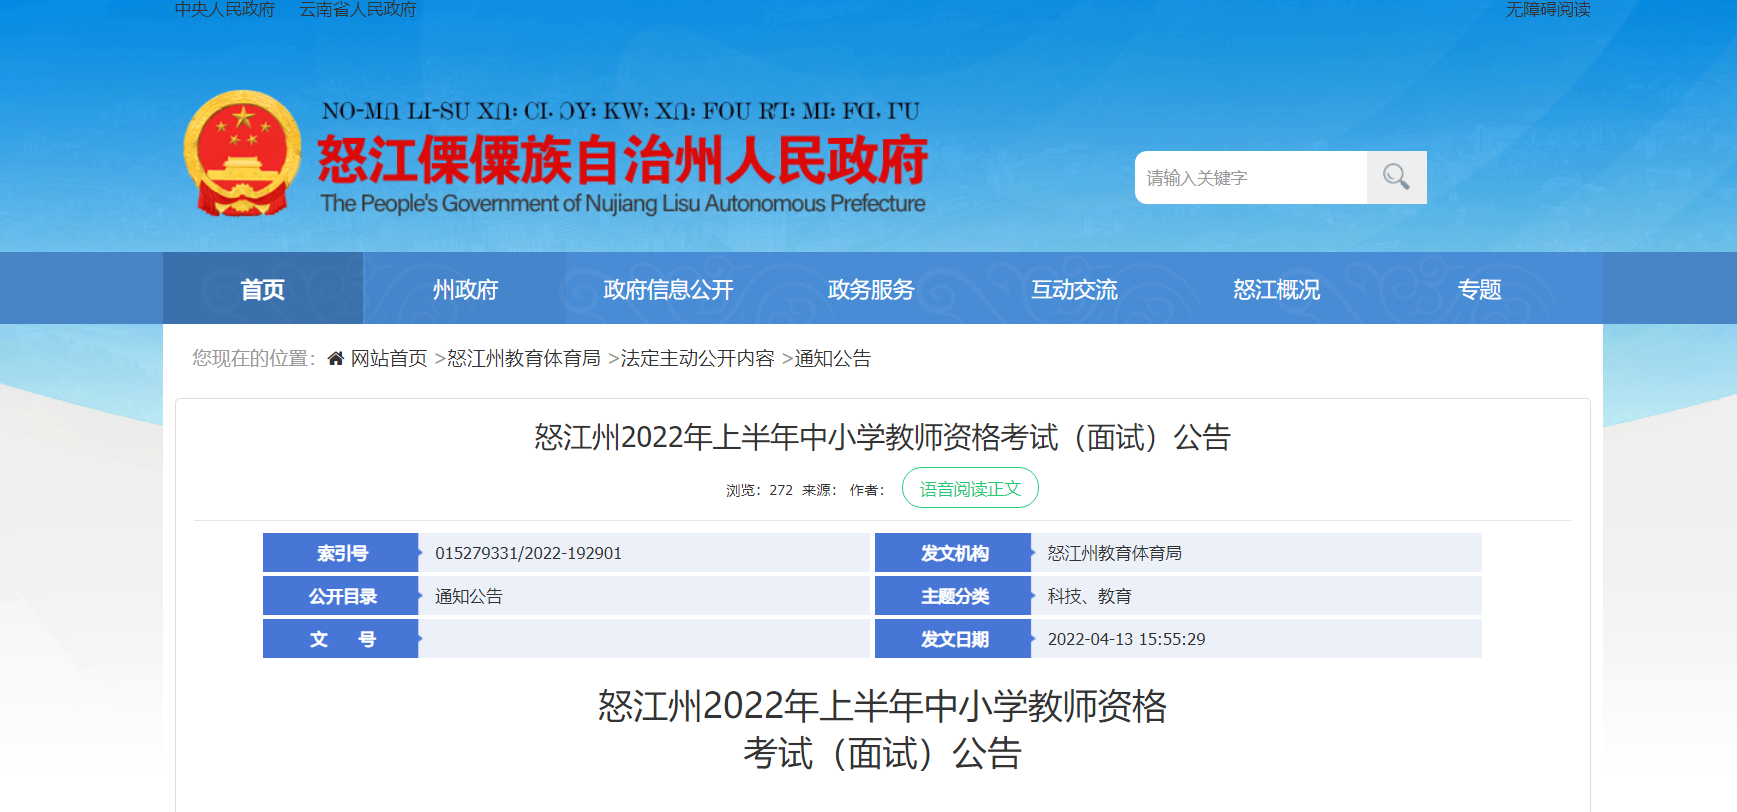Open the 怒江概况 navigation tab
This screenshot has width=1737, height=812.
pyautogui.click(x=1277, y=289)
